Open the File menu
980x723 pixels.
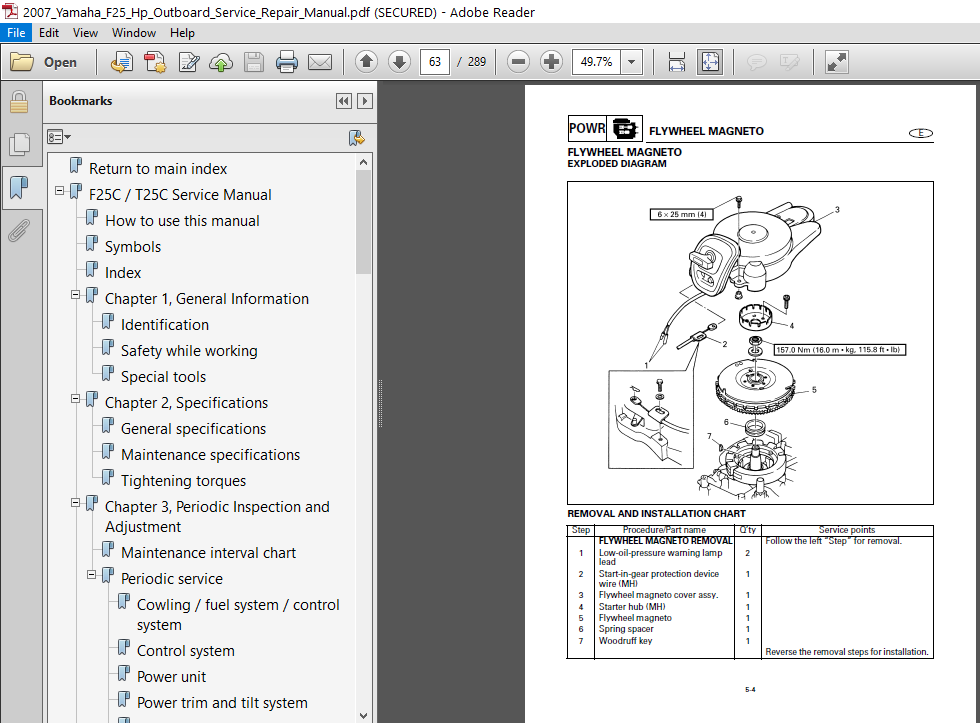pyautogui.click(x=16, y=33)
